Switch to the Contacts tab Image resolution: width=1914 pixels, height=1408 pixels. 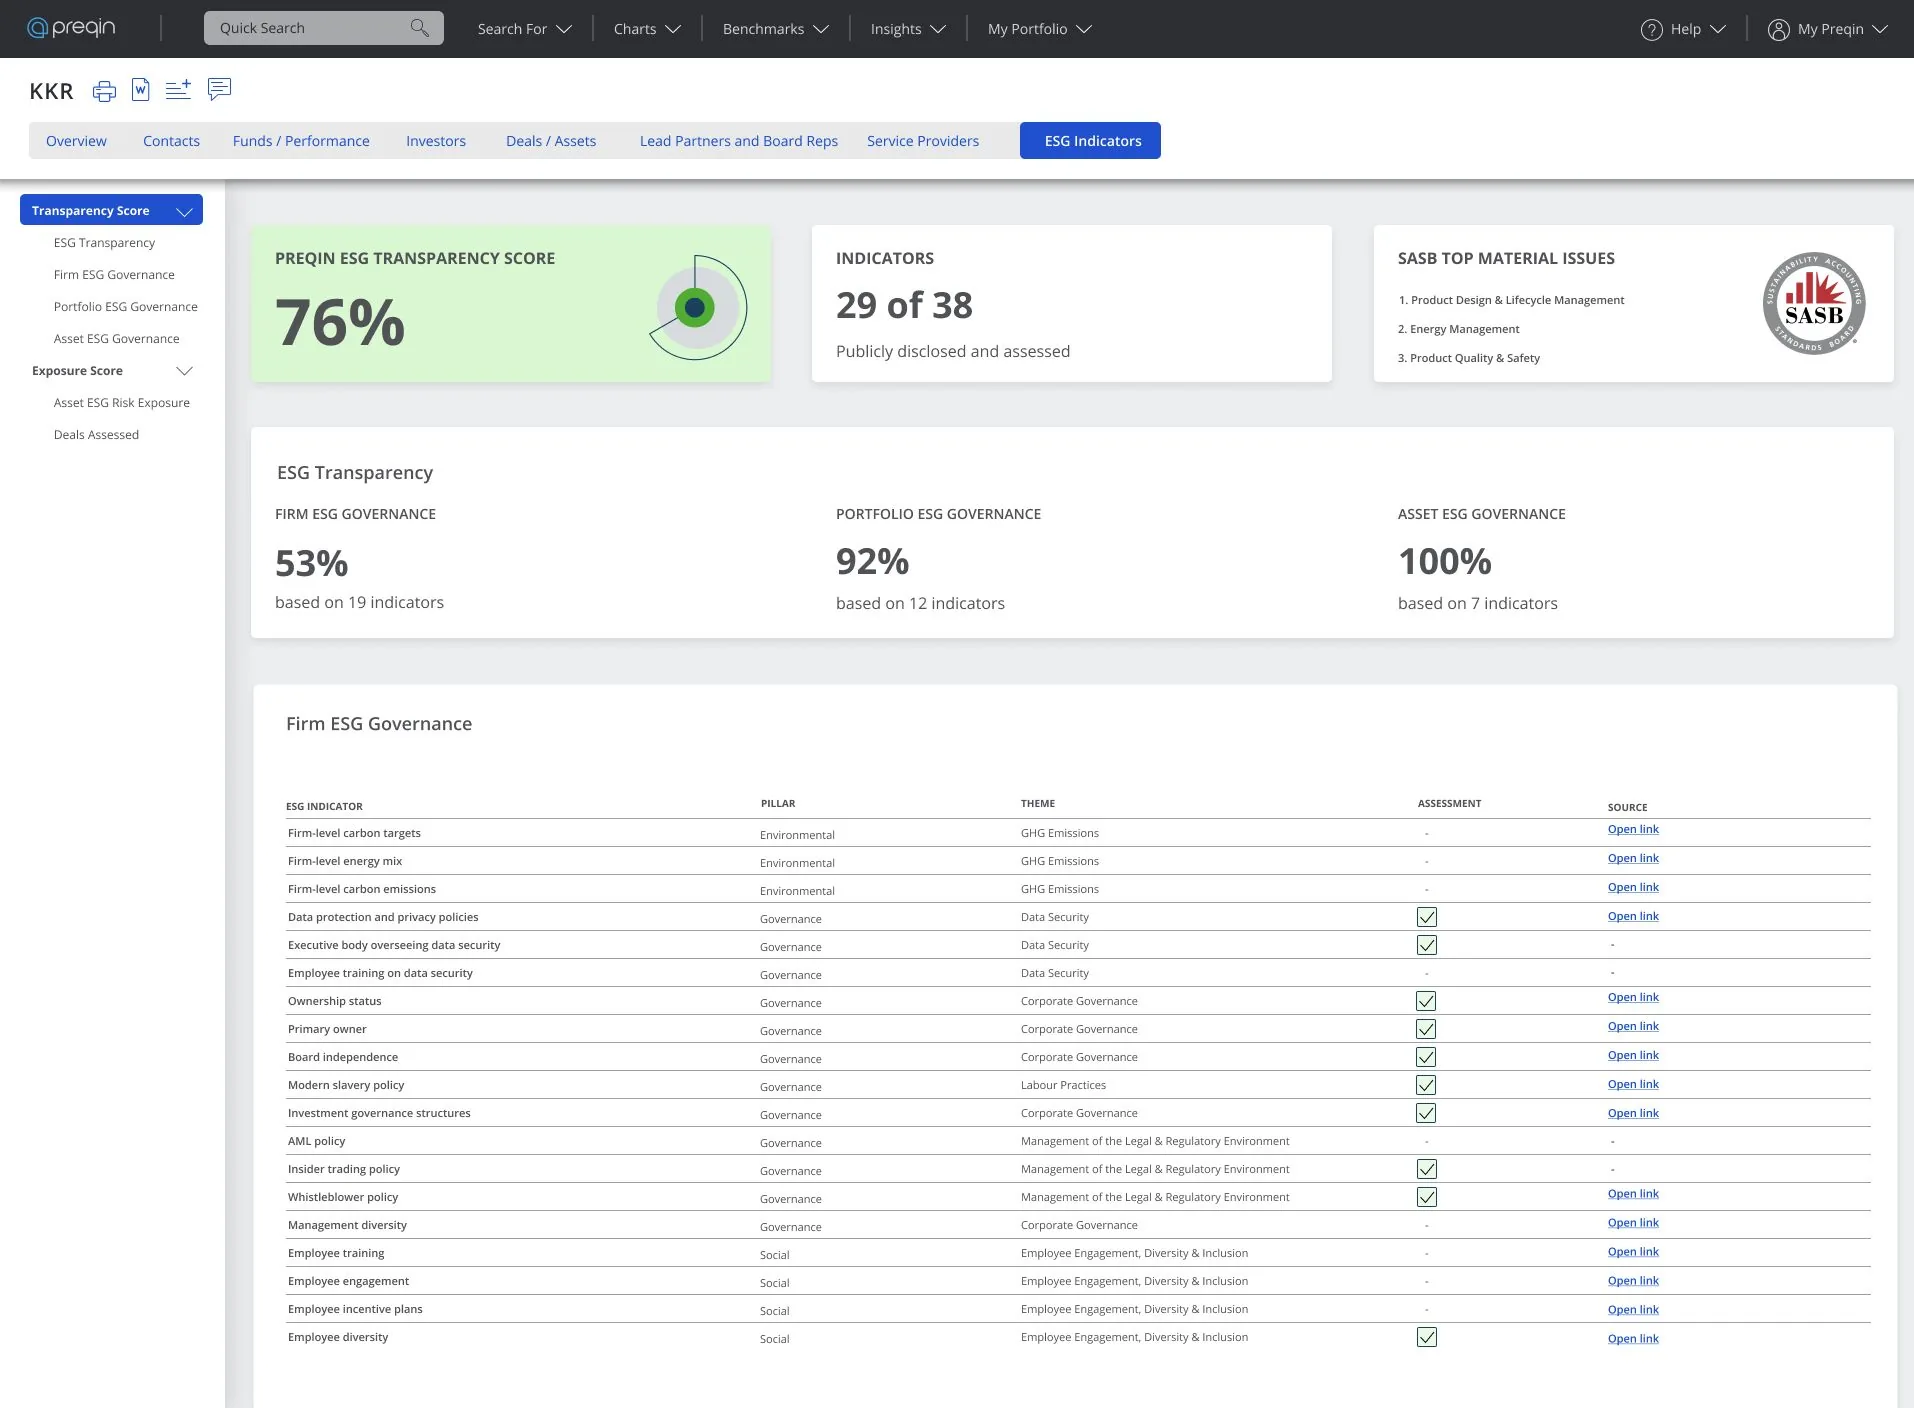click(x=171, y=141)
